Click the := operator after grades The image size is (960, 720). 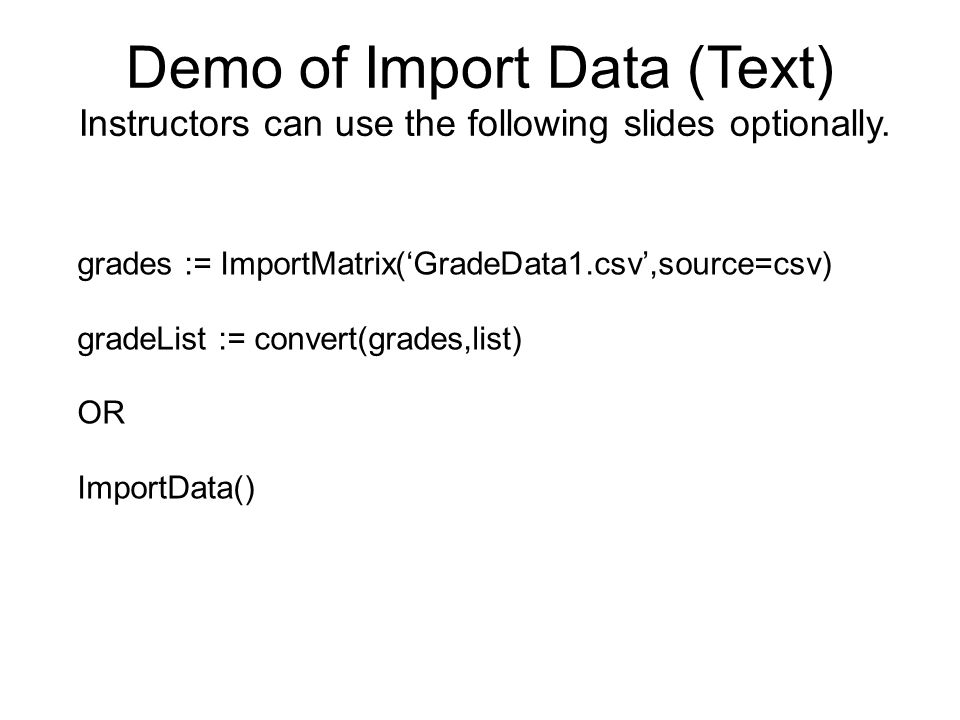point(198,264)
